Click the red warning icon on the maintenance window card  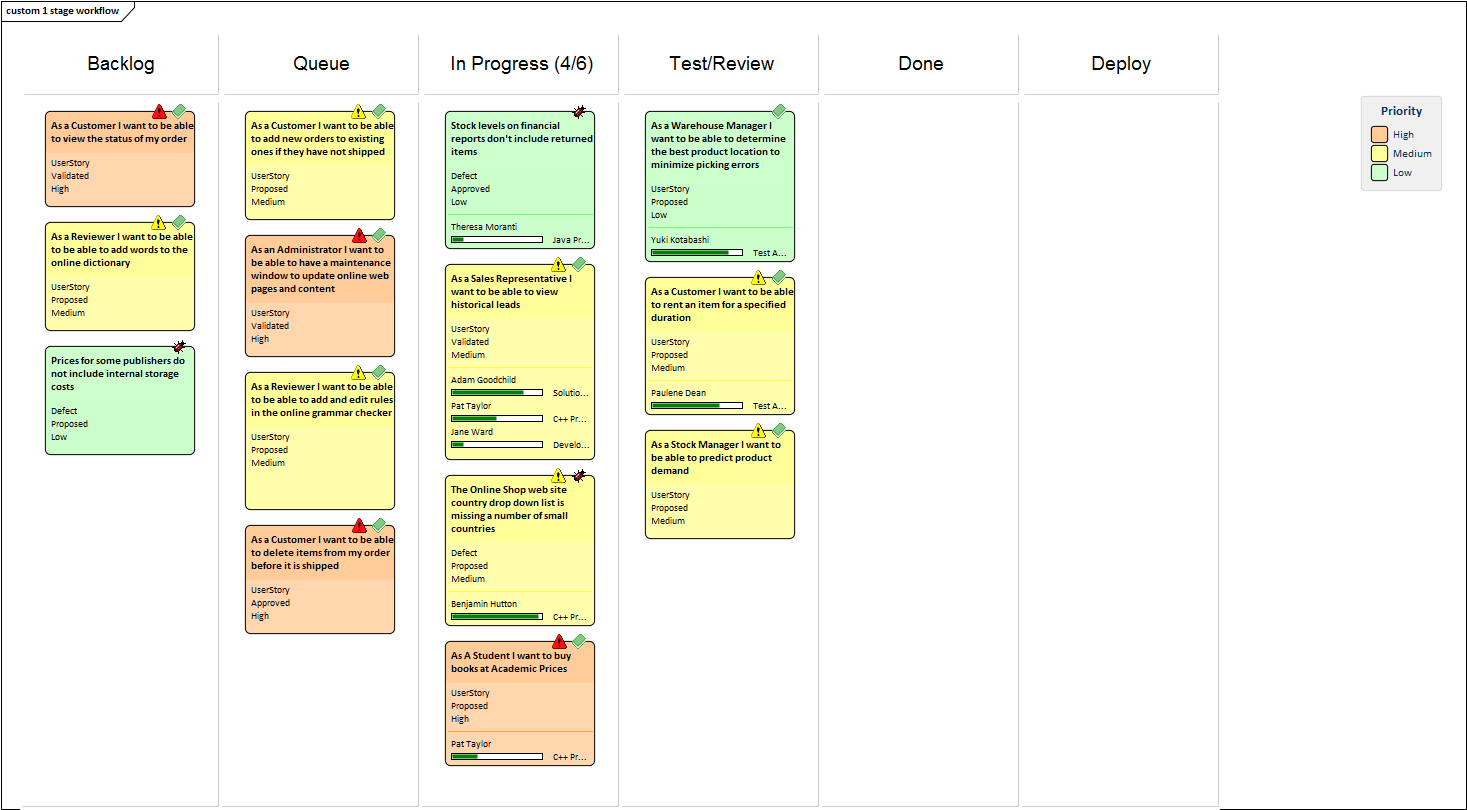point(359,236)
